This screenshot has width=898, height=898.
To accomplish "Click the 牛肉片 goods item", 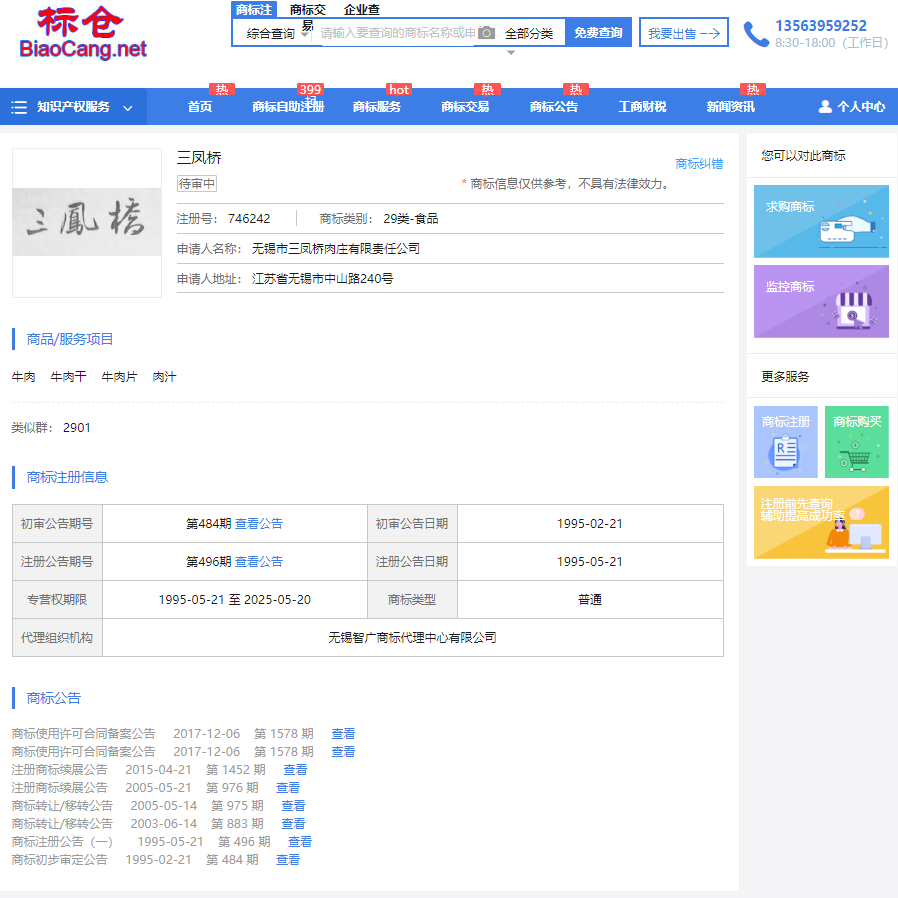I will click(x=119, y=377).
